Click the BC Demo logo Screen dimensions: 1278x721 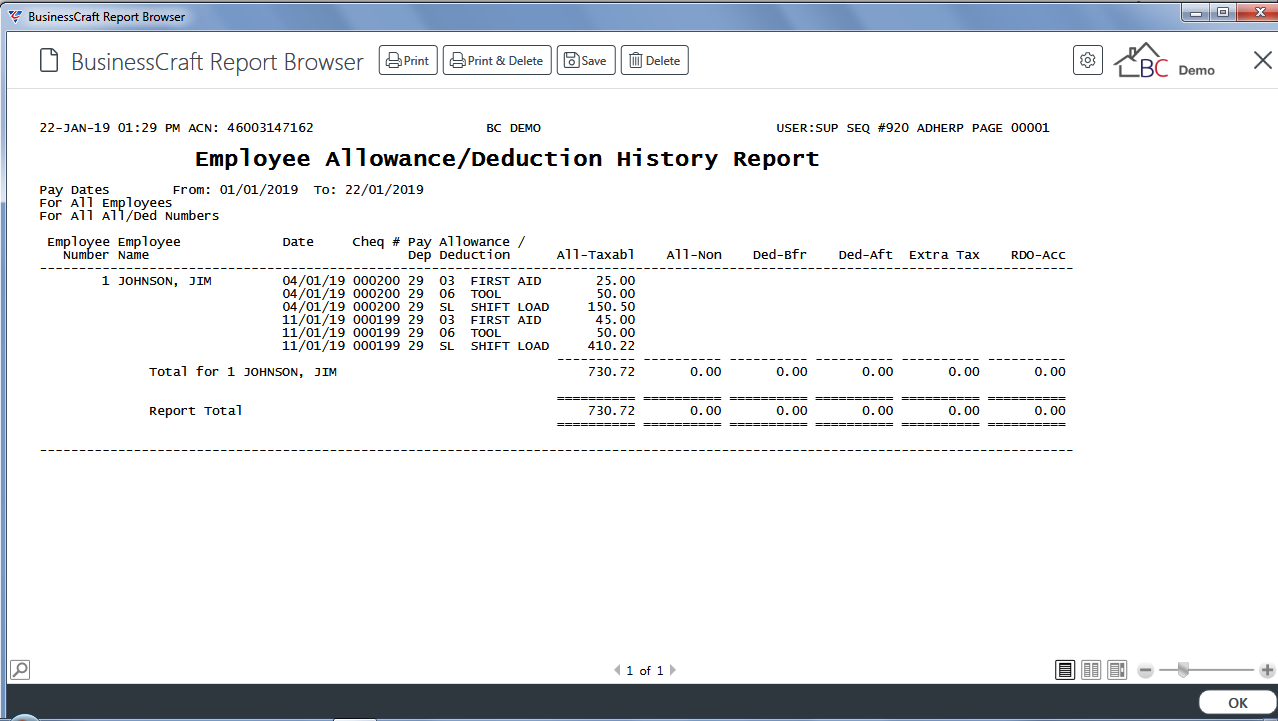point(1164,62)
